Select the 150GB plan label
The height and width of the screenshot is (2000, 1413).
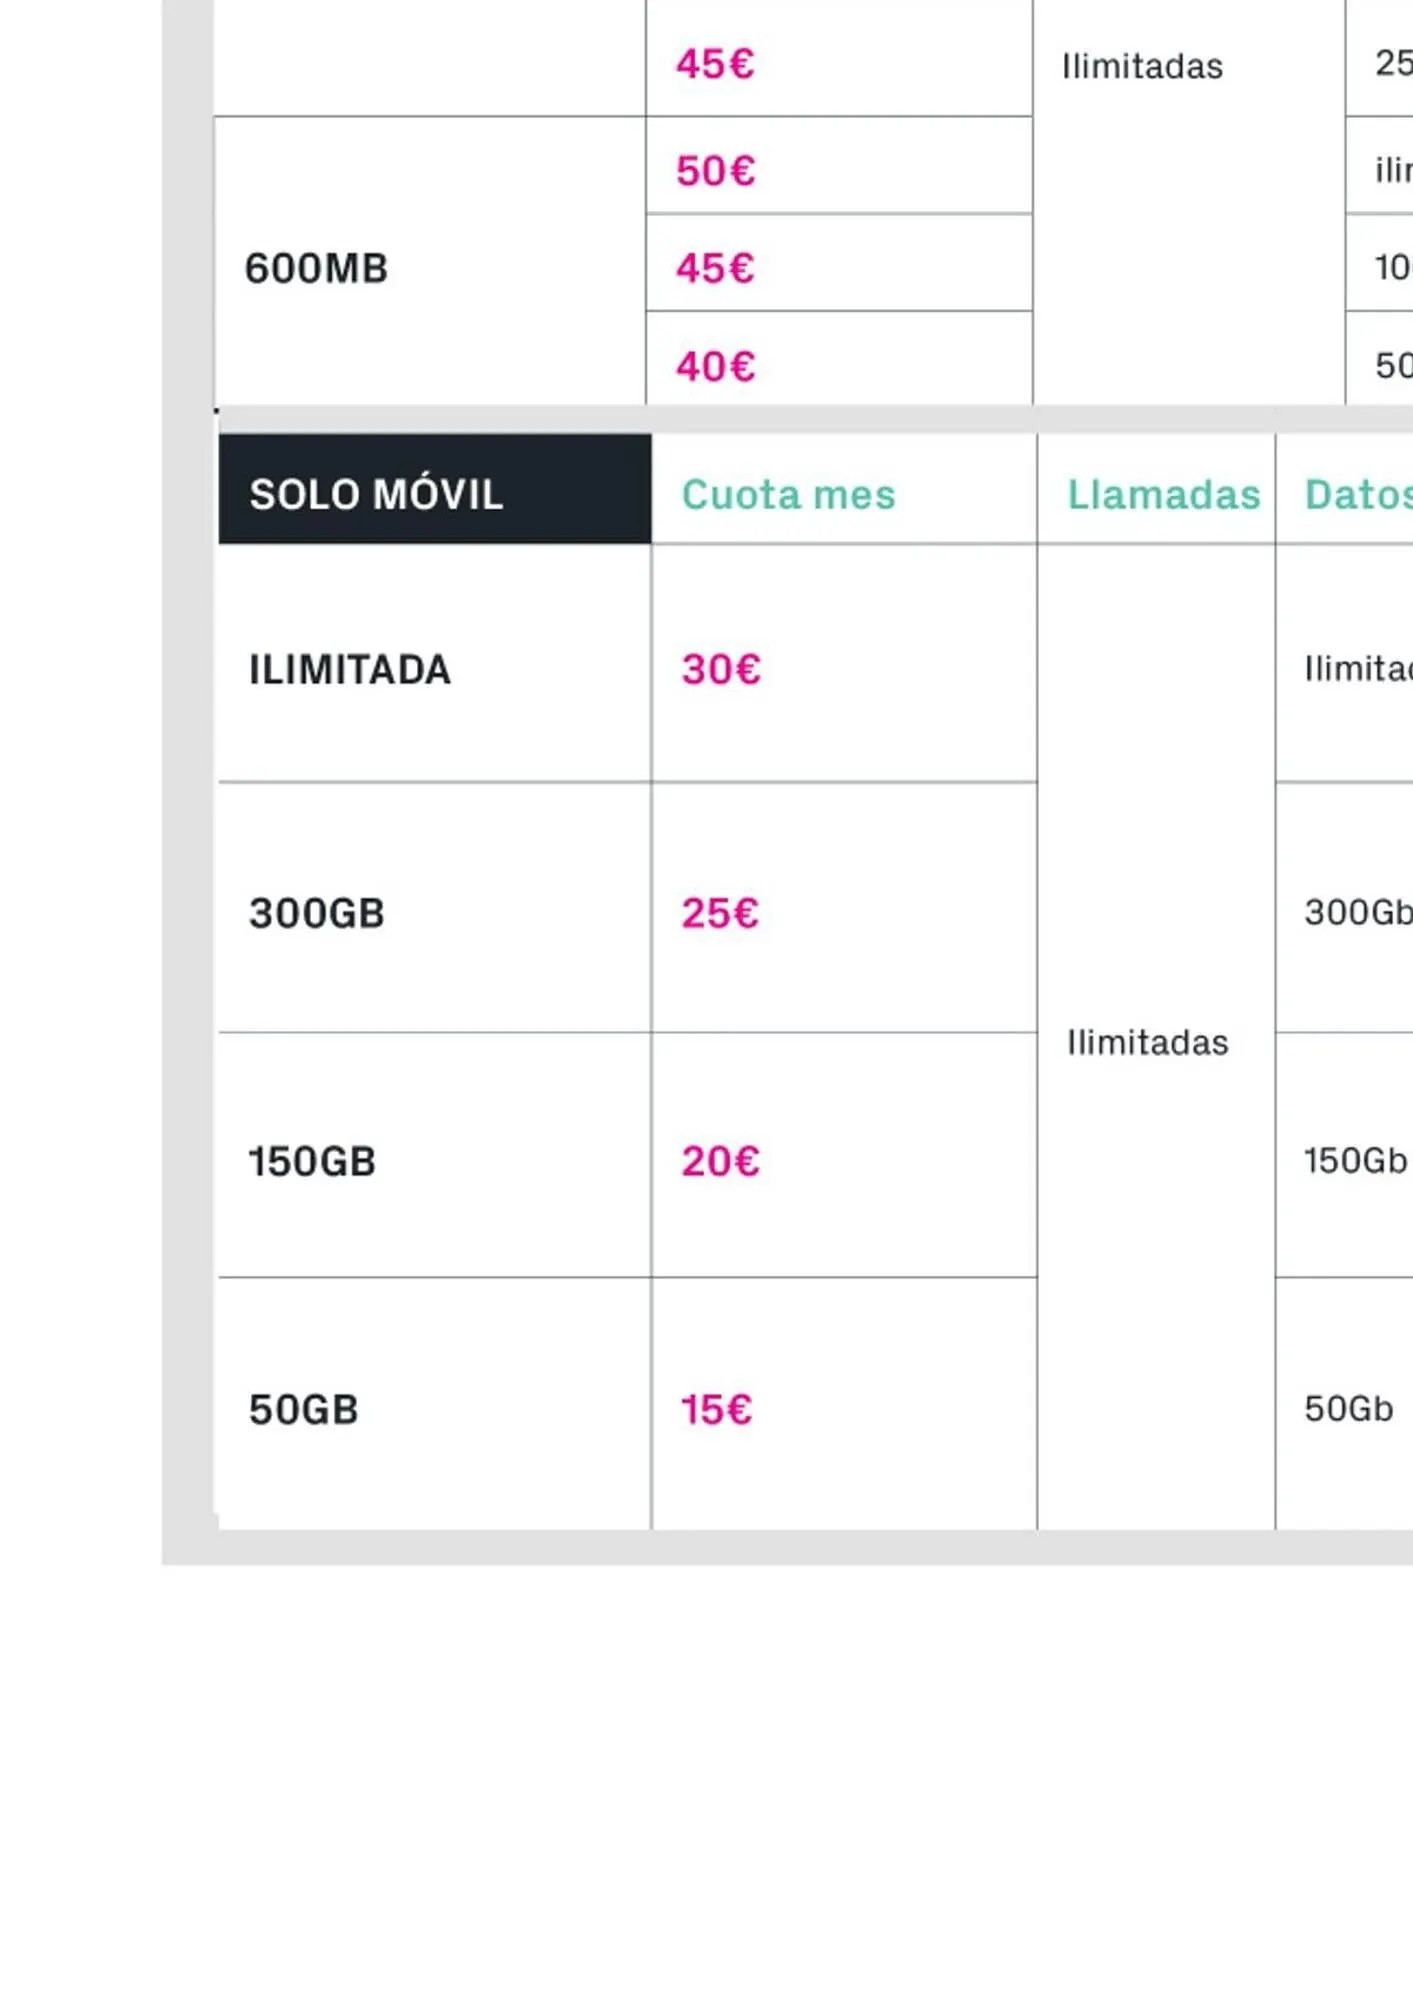(312, 1161)
